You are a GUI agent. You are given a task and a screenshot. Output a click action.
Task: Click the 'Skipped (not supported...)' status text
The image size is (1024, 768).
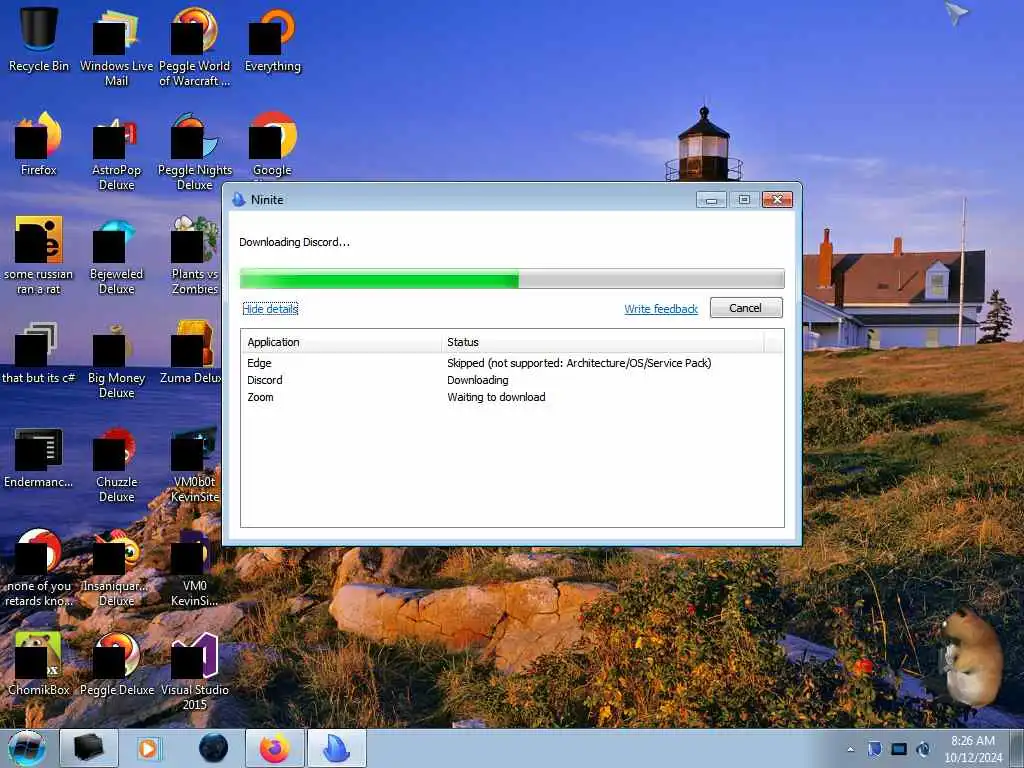579,363
